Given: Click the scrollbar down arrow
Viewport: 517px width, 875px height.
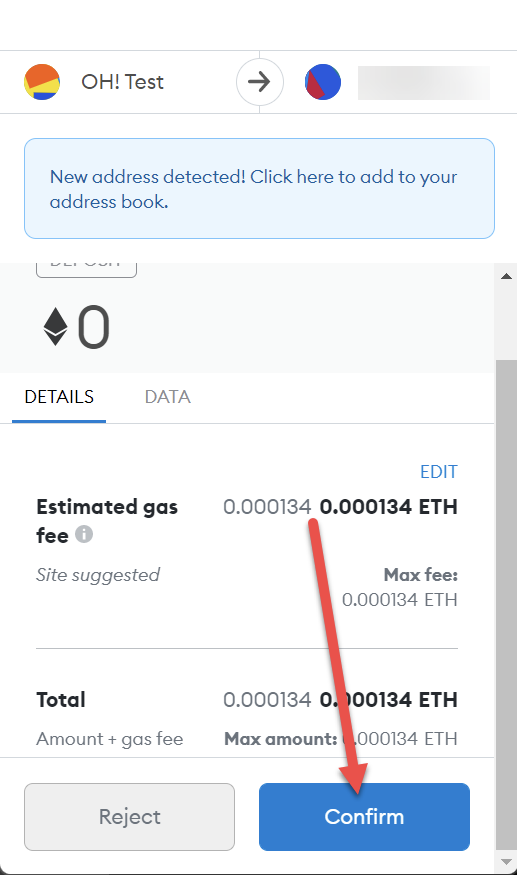Looking at the screenshot, I should (x=506, y=862).
